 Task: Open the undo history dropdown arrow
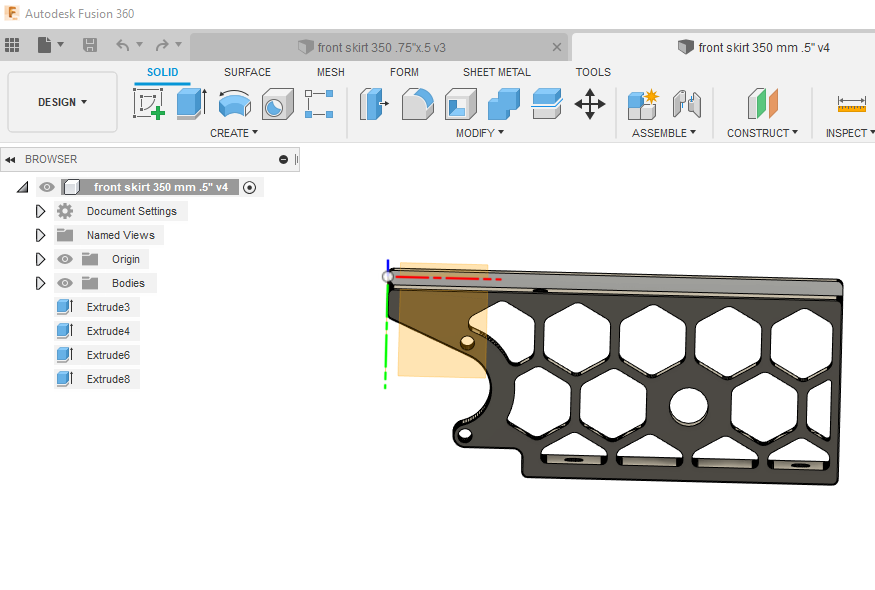[140, 44]
